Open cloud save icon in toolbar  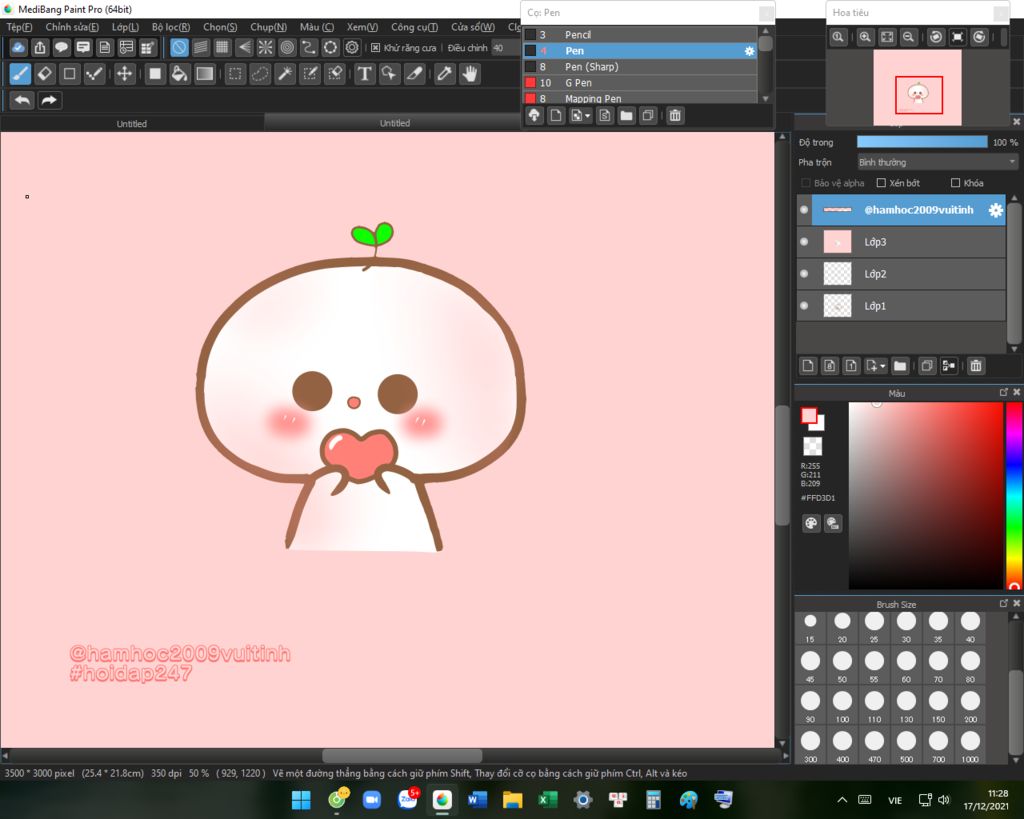click(x=18, y=47)
